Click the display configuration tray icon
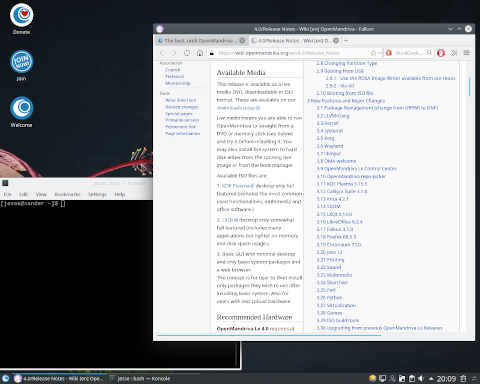Image resolution: width=480 pixels, height=384 pixels. (x=383, y=378)
